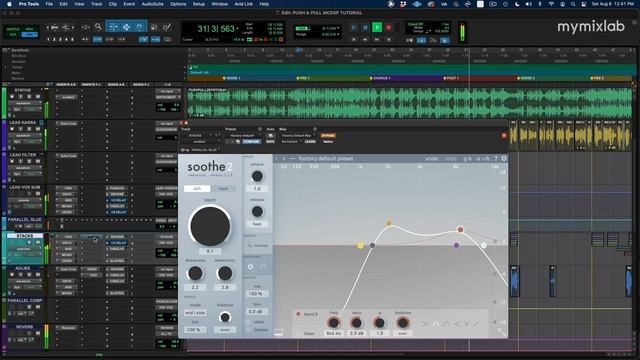
Task: Click the yellow EQ band node
Action: [360, 245]
